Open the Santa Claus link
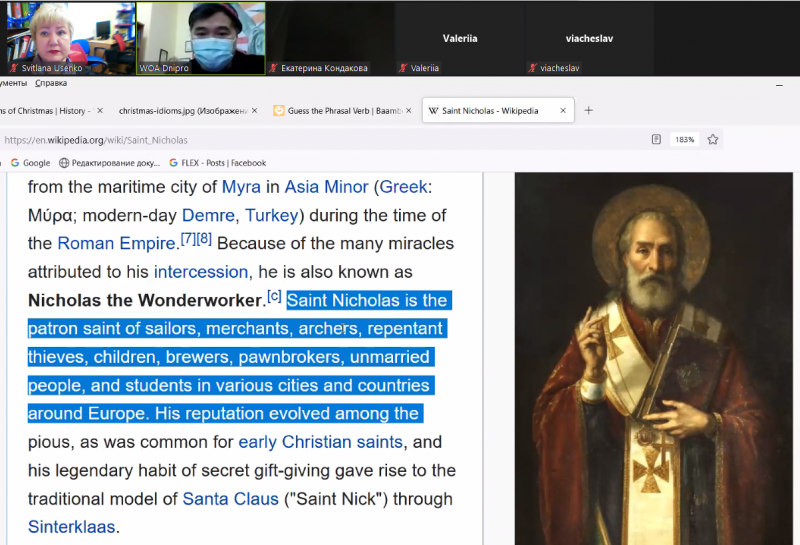Screen dimensions: 800x545 tap(231, 499)
